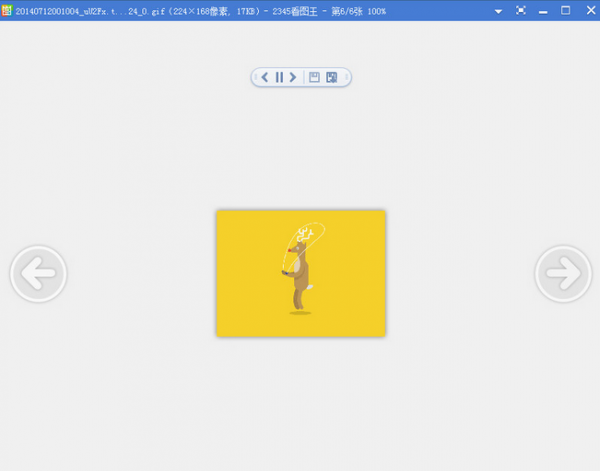The height and width of the screenshot is (471, 600).
Task: Click the 2345看图王 app icon in title bar
Action: click(x=7, y=10)
